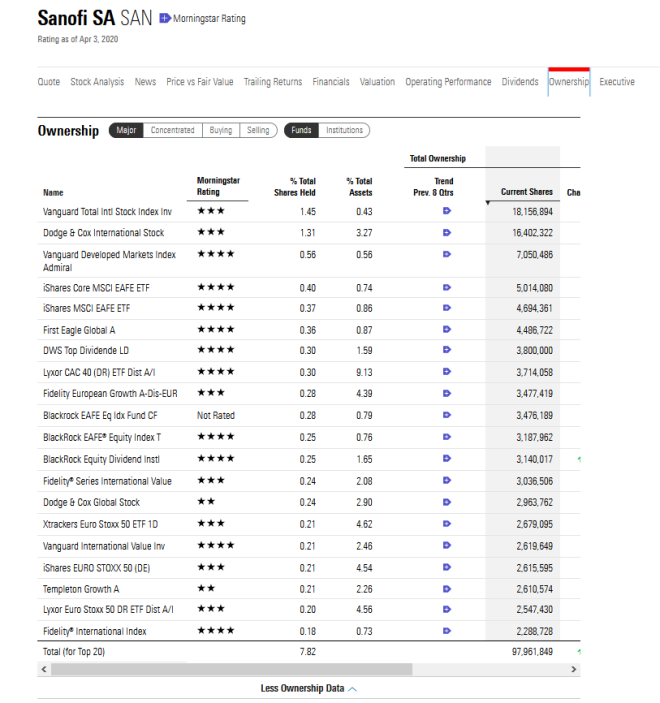The image size is (660, 703).
Task: Click trend icon for Templeton Growth A row
Action: click(446, 588)
